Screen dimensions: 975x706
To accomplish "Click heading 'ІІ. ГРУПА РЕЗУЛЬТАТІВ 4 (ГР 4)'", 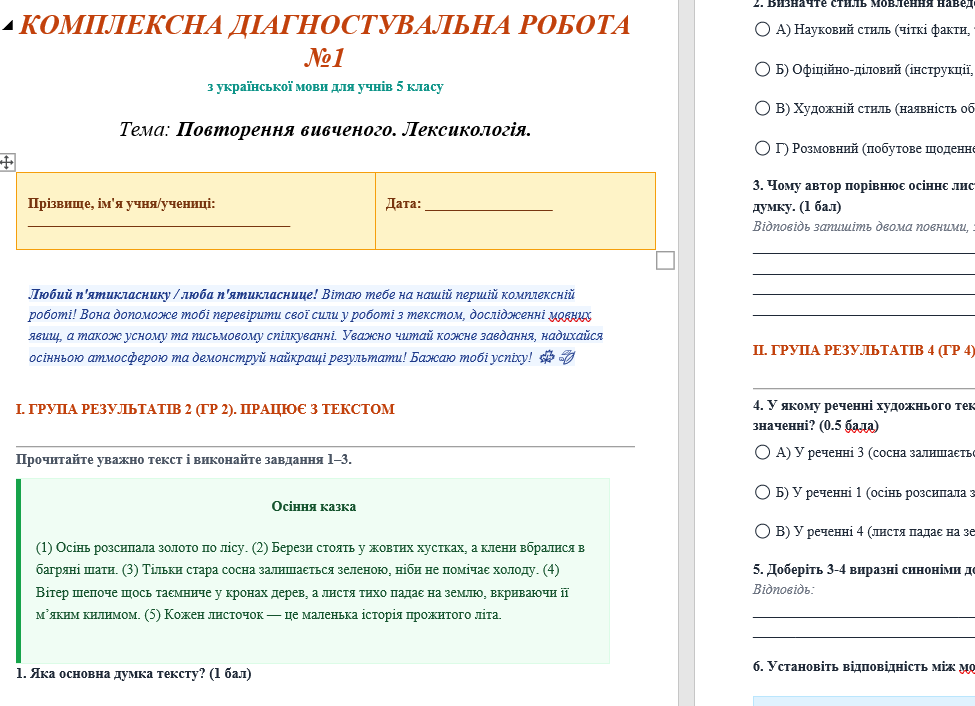I will (x=864, y=350).
